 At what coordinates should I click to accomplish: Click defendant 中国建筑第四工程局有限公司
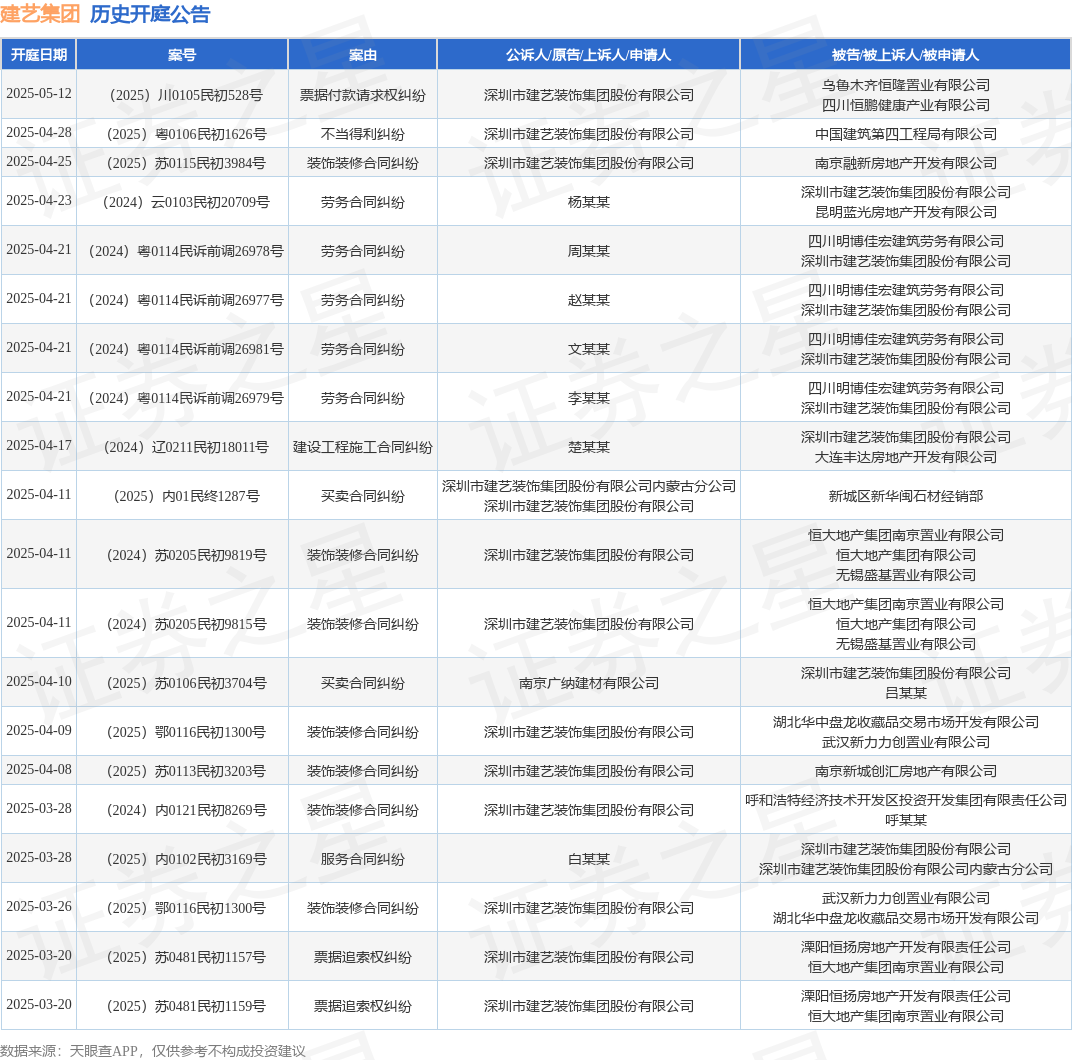906,134
